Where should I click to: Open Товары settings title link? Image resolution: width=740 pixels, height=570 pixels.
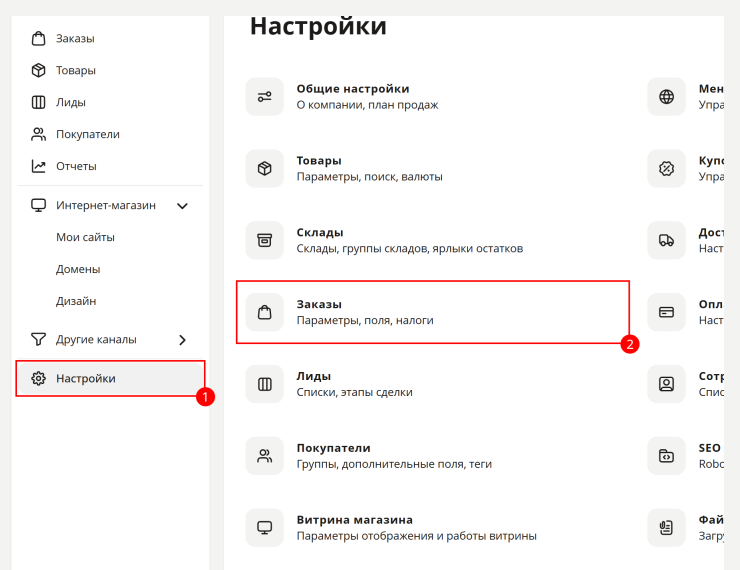(x=319, y=160)
